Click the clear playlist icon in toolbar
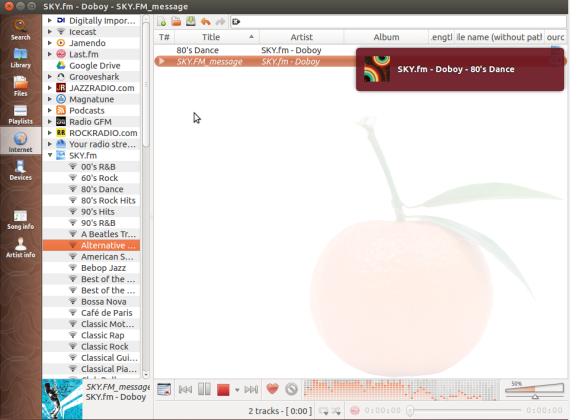This screenshot has width=570, height=420. pyautogui.click(x=236, y=22)
